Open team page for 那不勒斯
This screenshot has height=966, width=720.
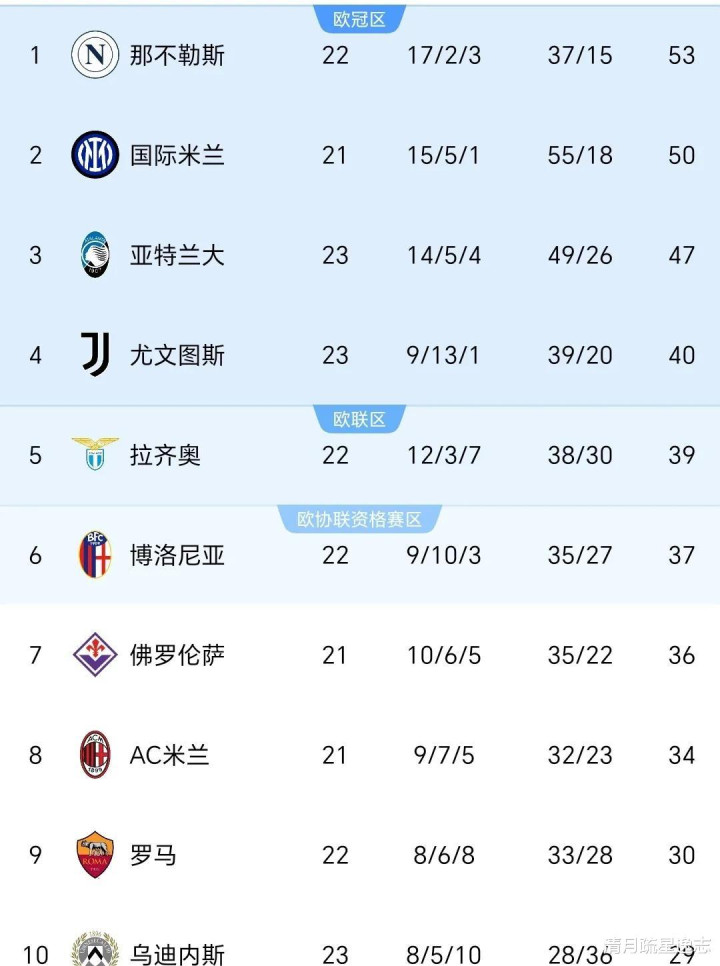(x=177, y=55)
